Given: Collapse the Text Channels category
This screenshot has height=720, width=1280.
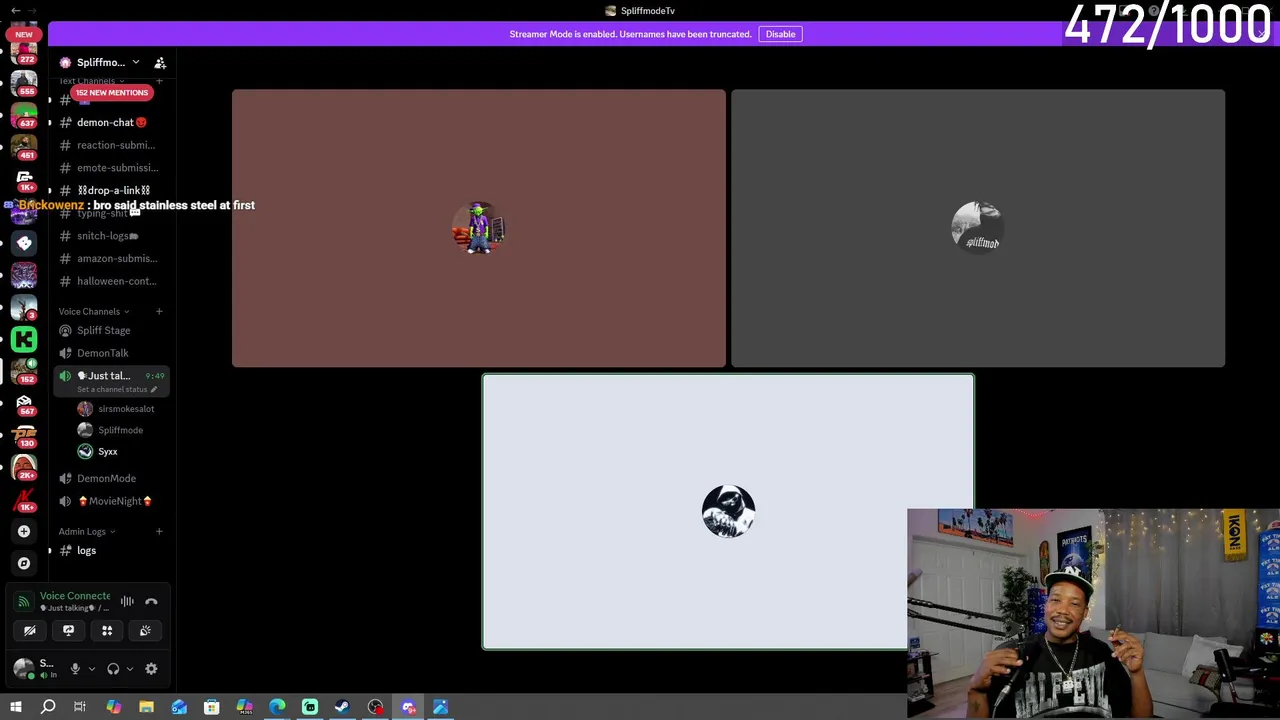Looking at the screenshot, I should [x=91, y=81].
